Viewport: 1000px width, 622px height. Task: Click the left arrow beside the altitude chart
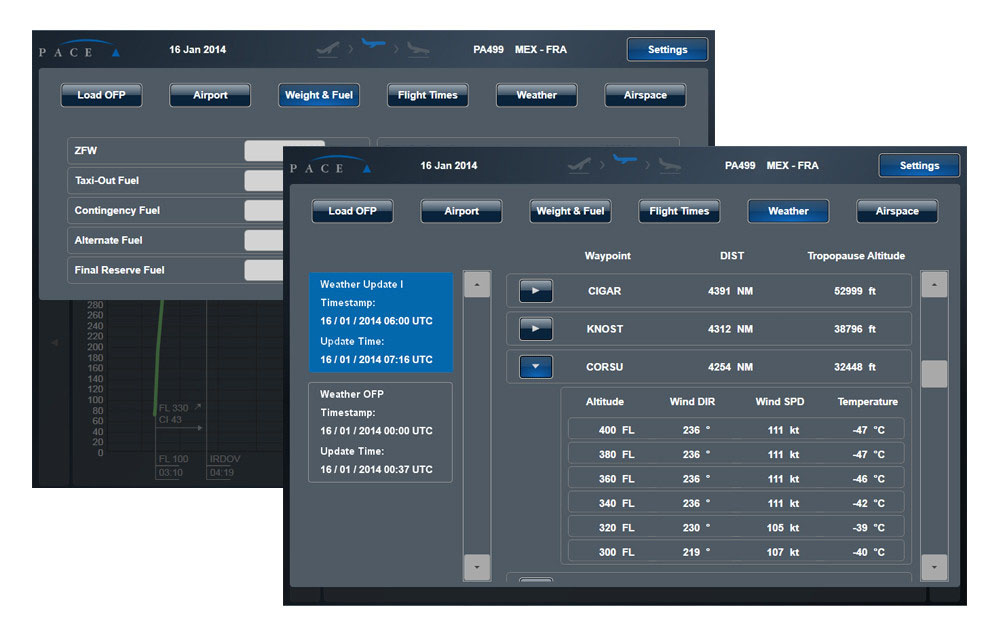[55, 343]
